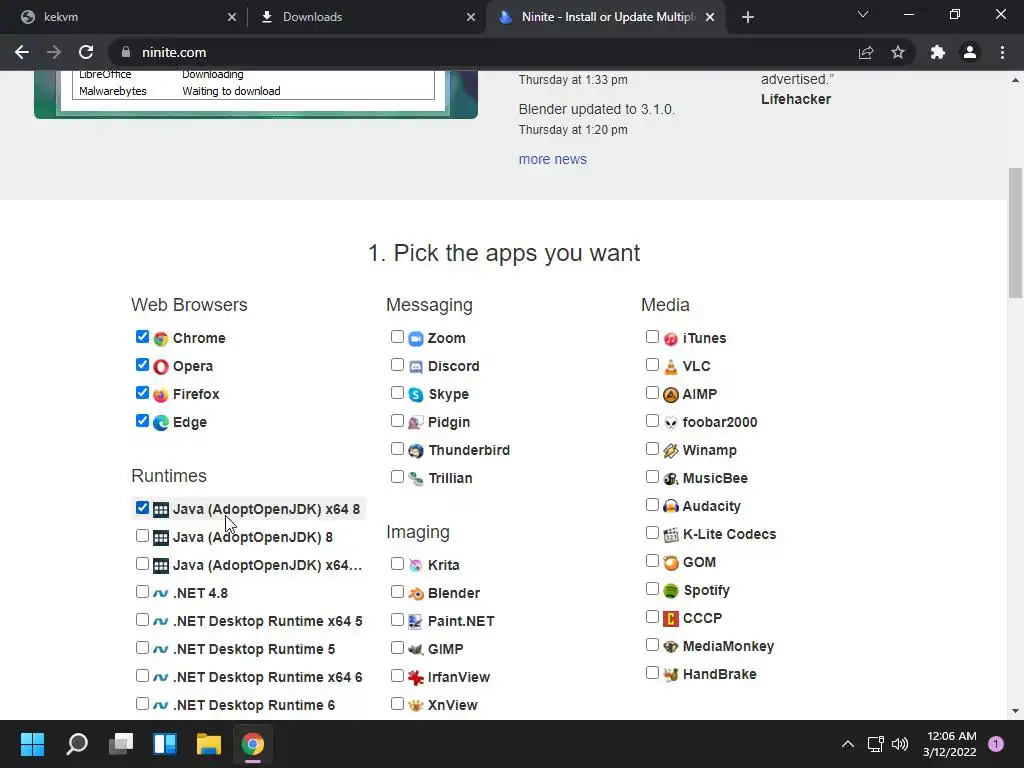Check the Pidgin checkbox
The height and width of the screenshot is (768, 1024).
(397, 421)
